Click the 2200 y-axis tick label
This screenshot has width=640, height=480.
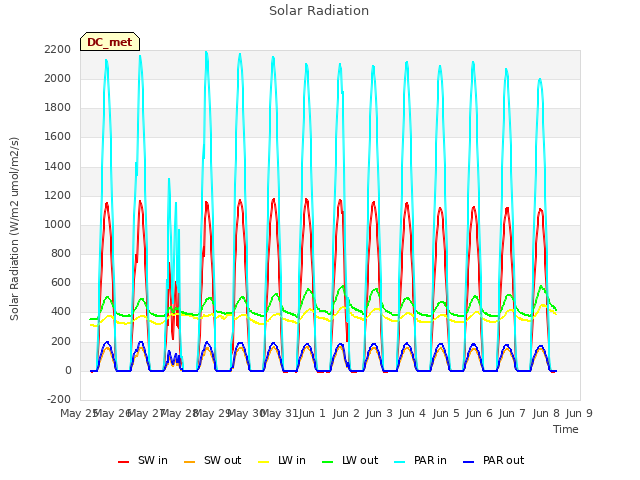tap(58, 49)
